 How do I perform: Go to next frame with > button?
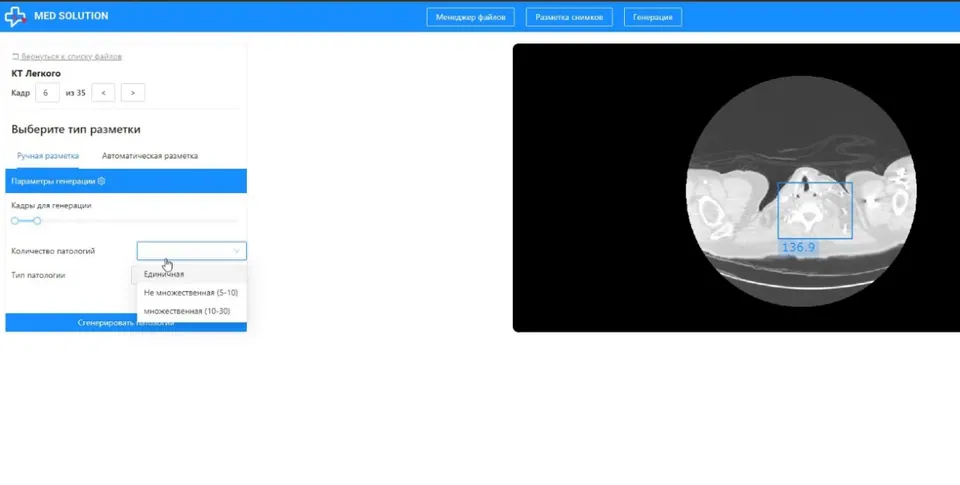[x=133, y=93]
